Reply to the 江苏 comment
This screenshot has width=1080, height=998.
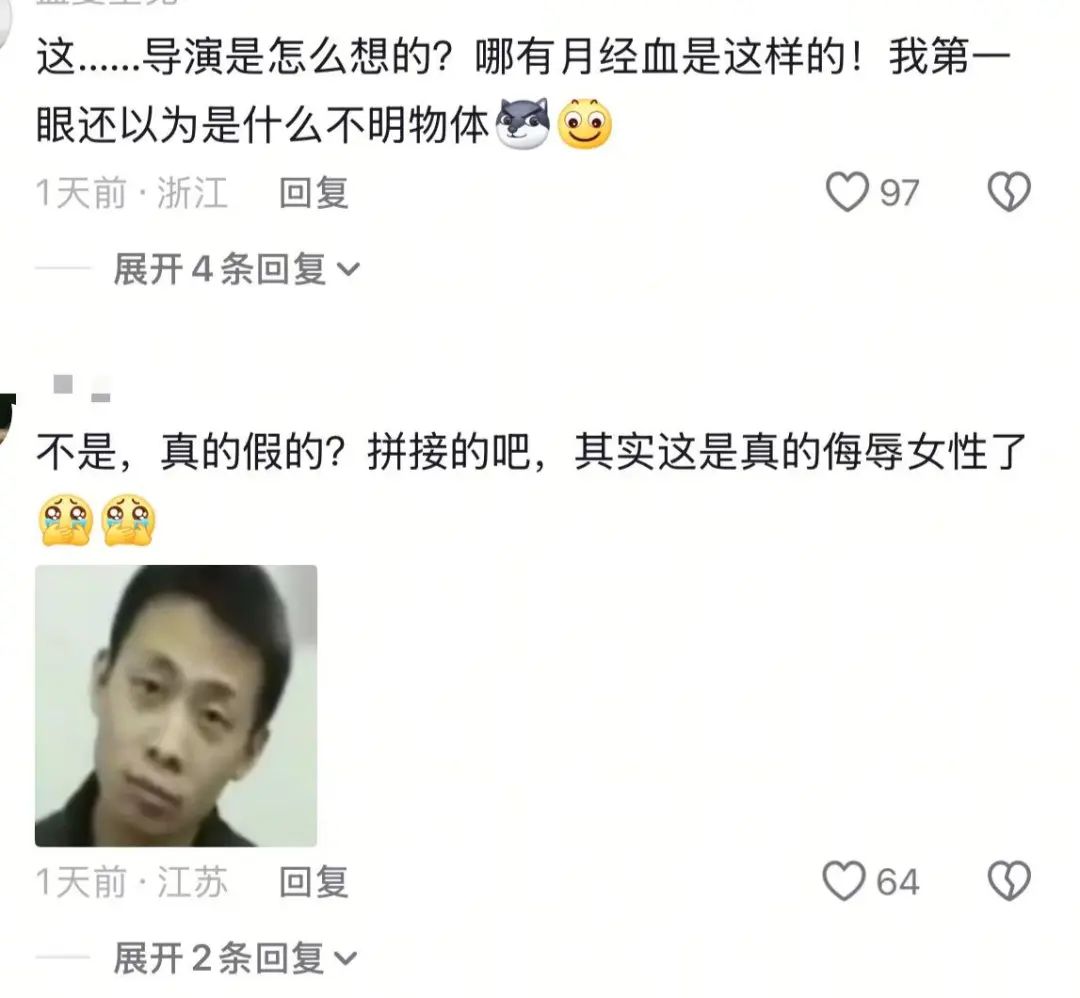click(x=313, y=882)
